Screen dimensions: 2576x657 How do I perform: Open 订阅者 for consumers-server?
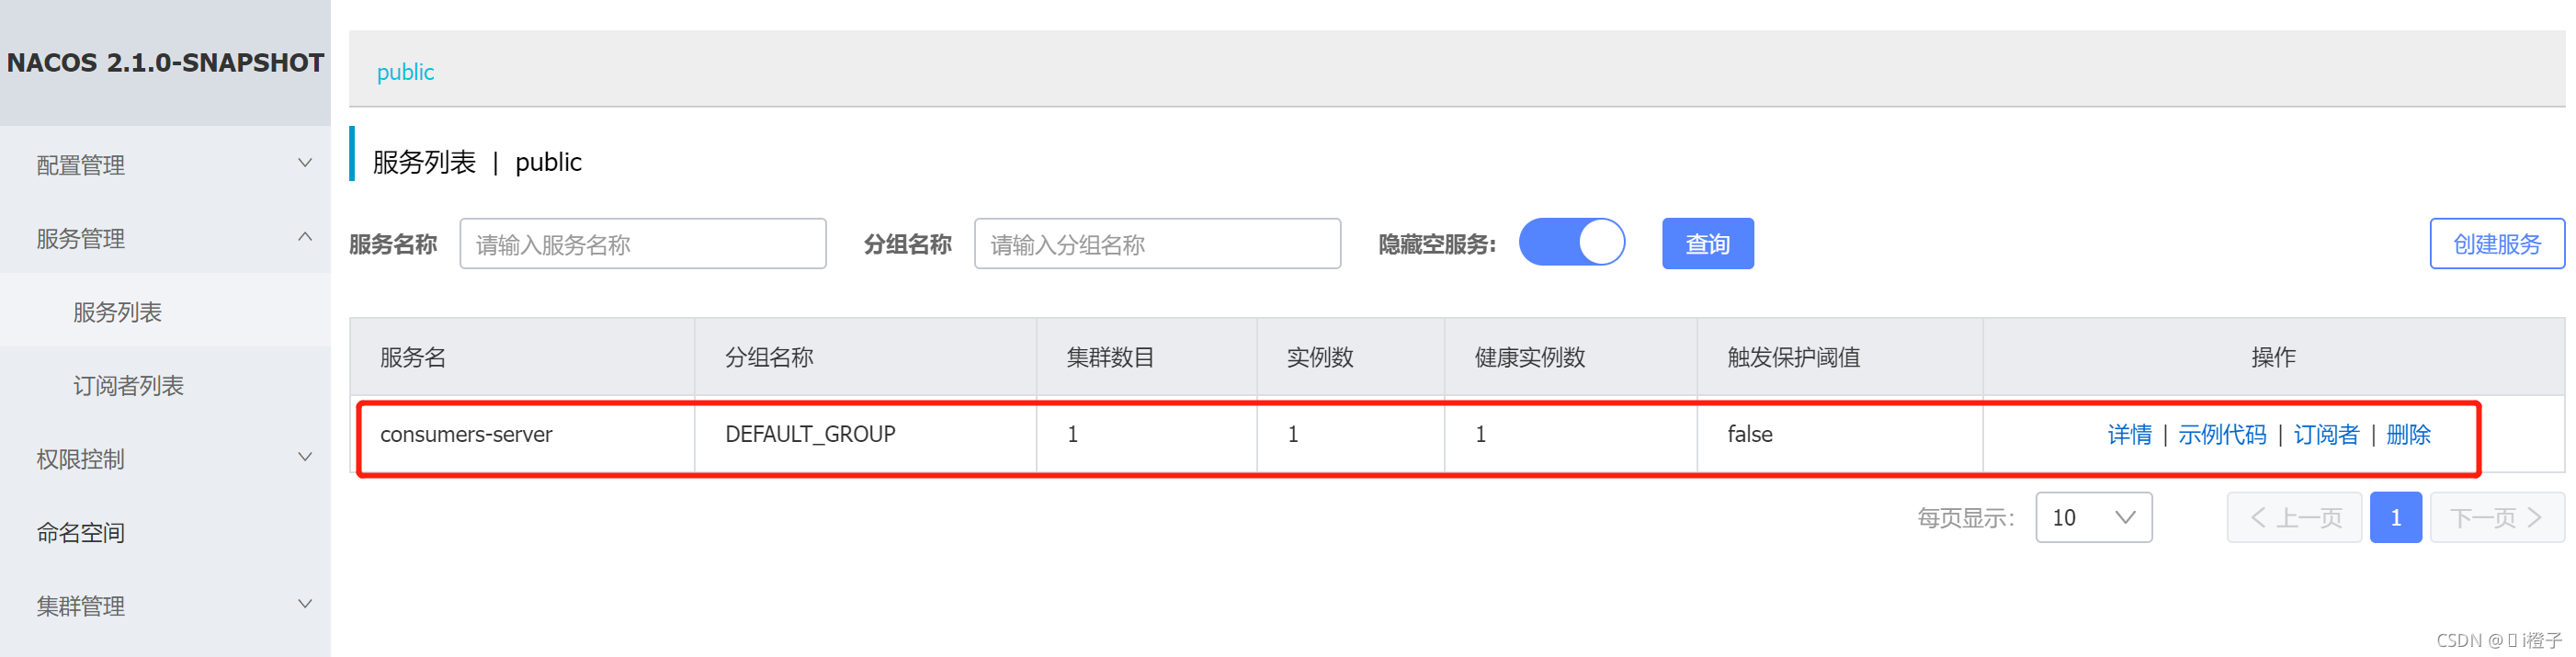tap(2327, 434)
